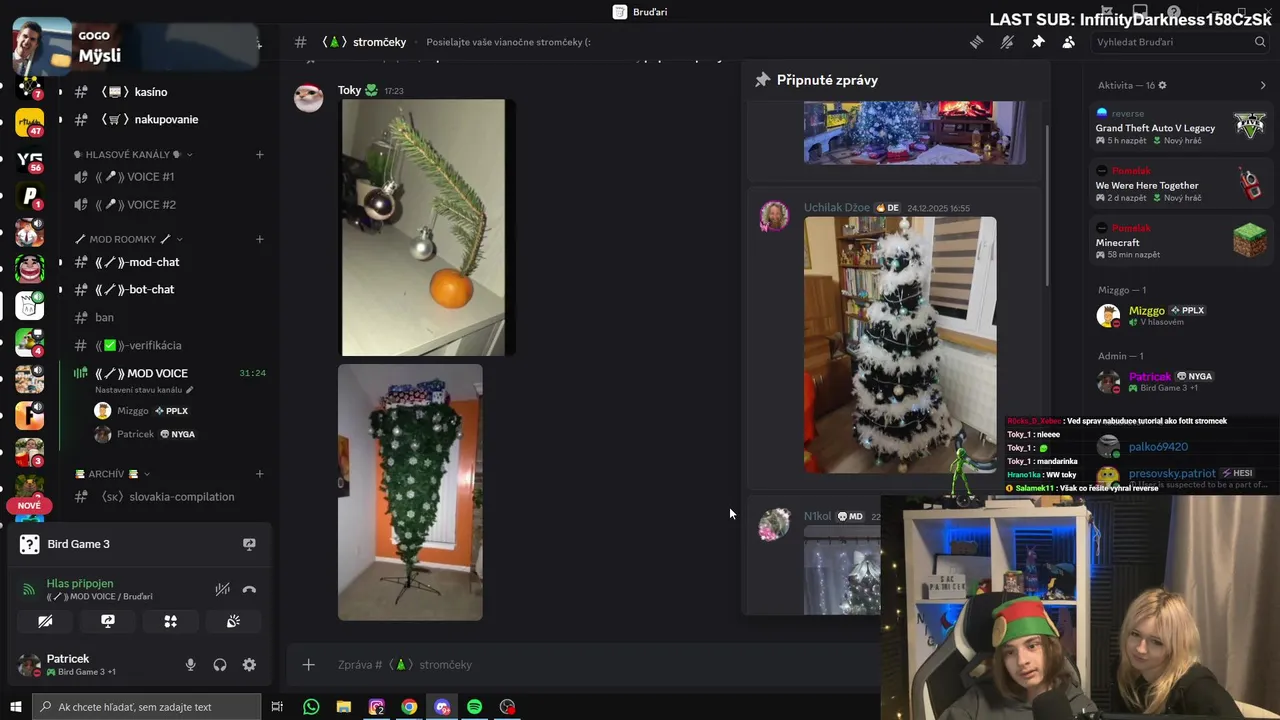This screenshot has width=1280, height=720.
Task: Open We Were Here Together activity
Action: pyautogui.click(x=1180, y=182)
